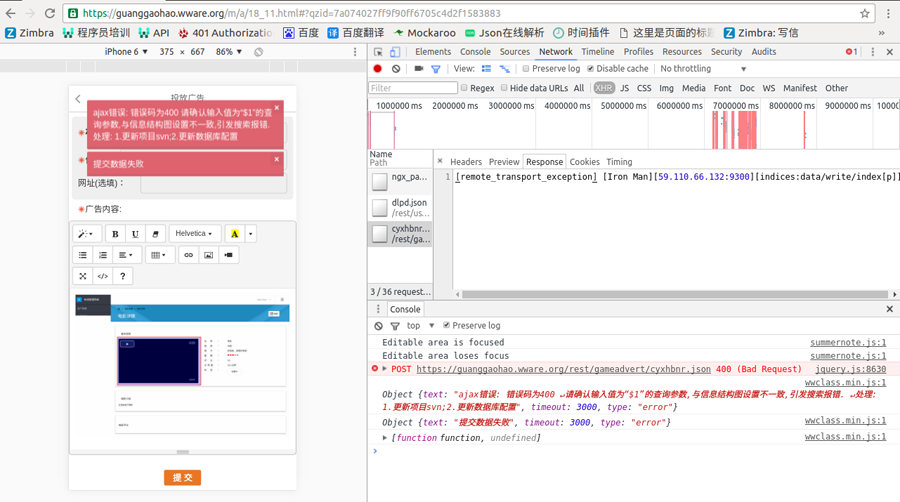The image size is (900, 502).
Task: Open the Headers tab of request
Action: click(x=466, y=162)
